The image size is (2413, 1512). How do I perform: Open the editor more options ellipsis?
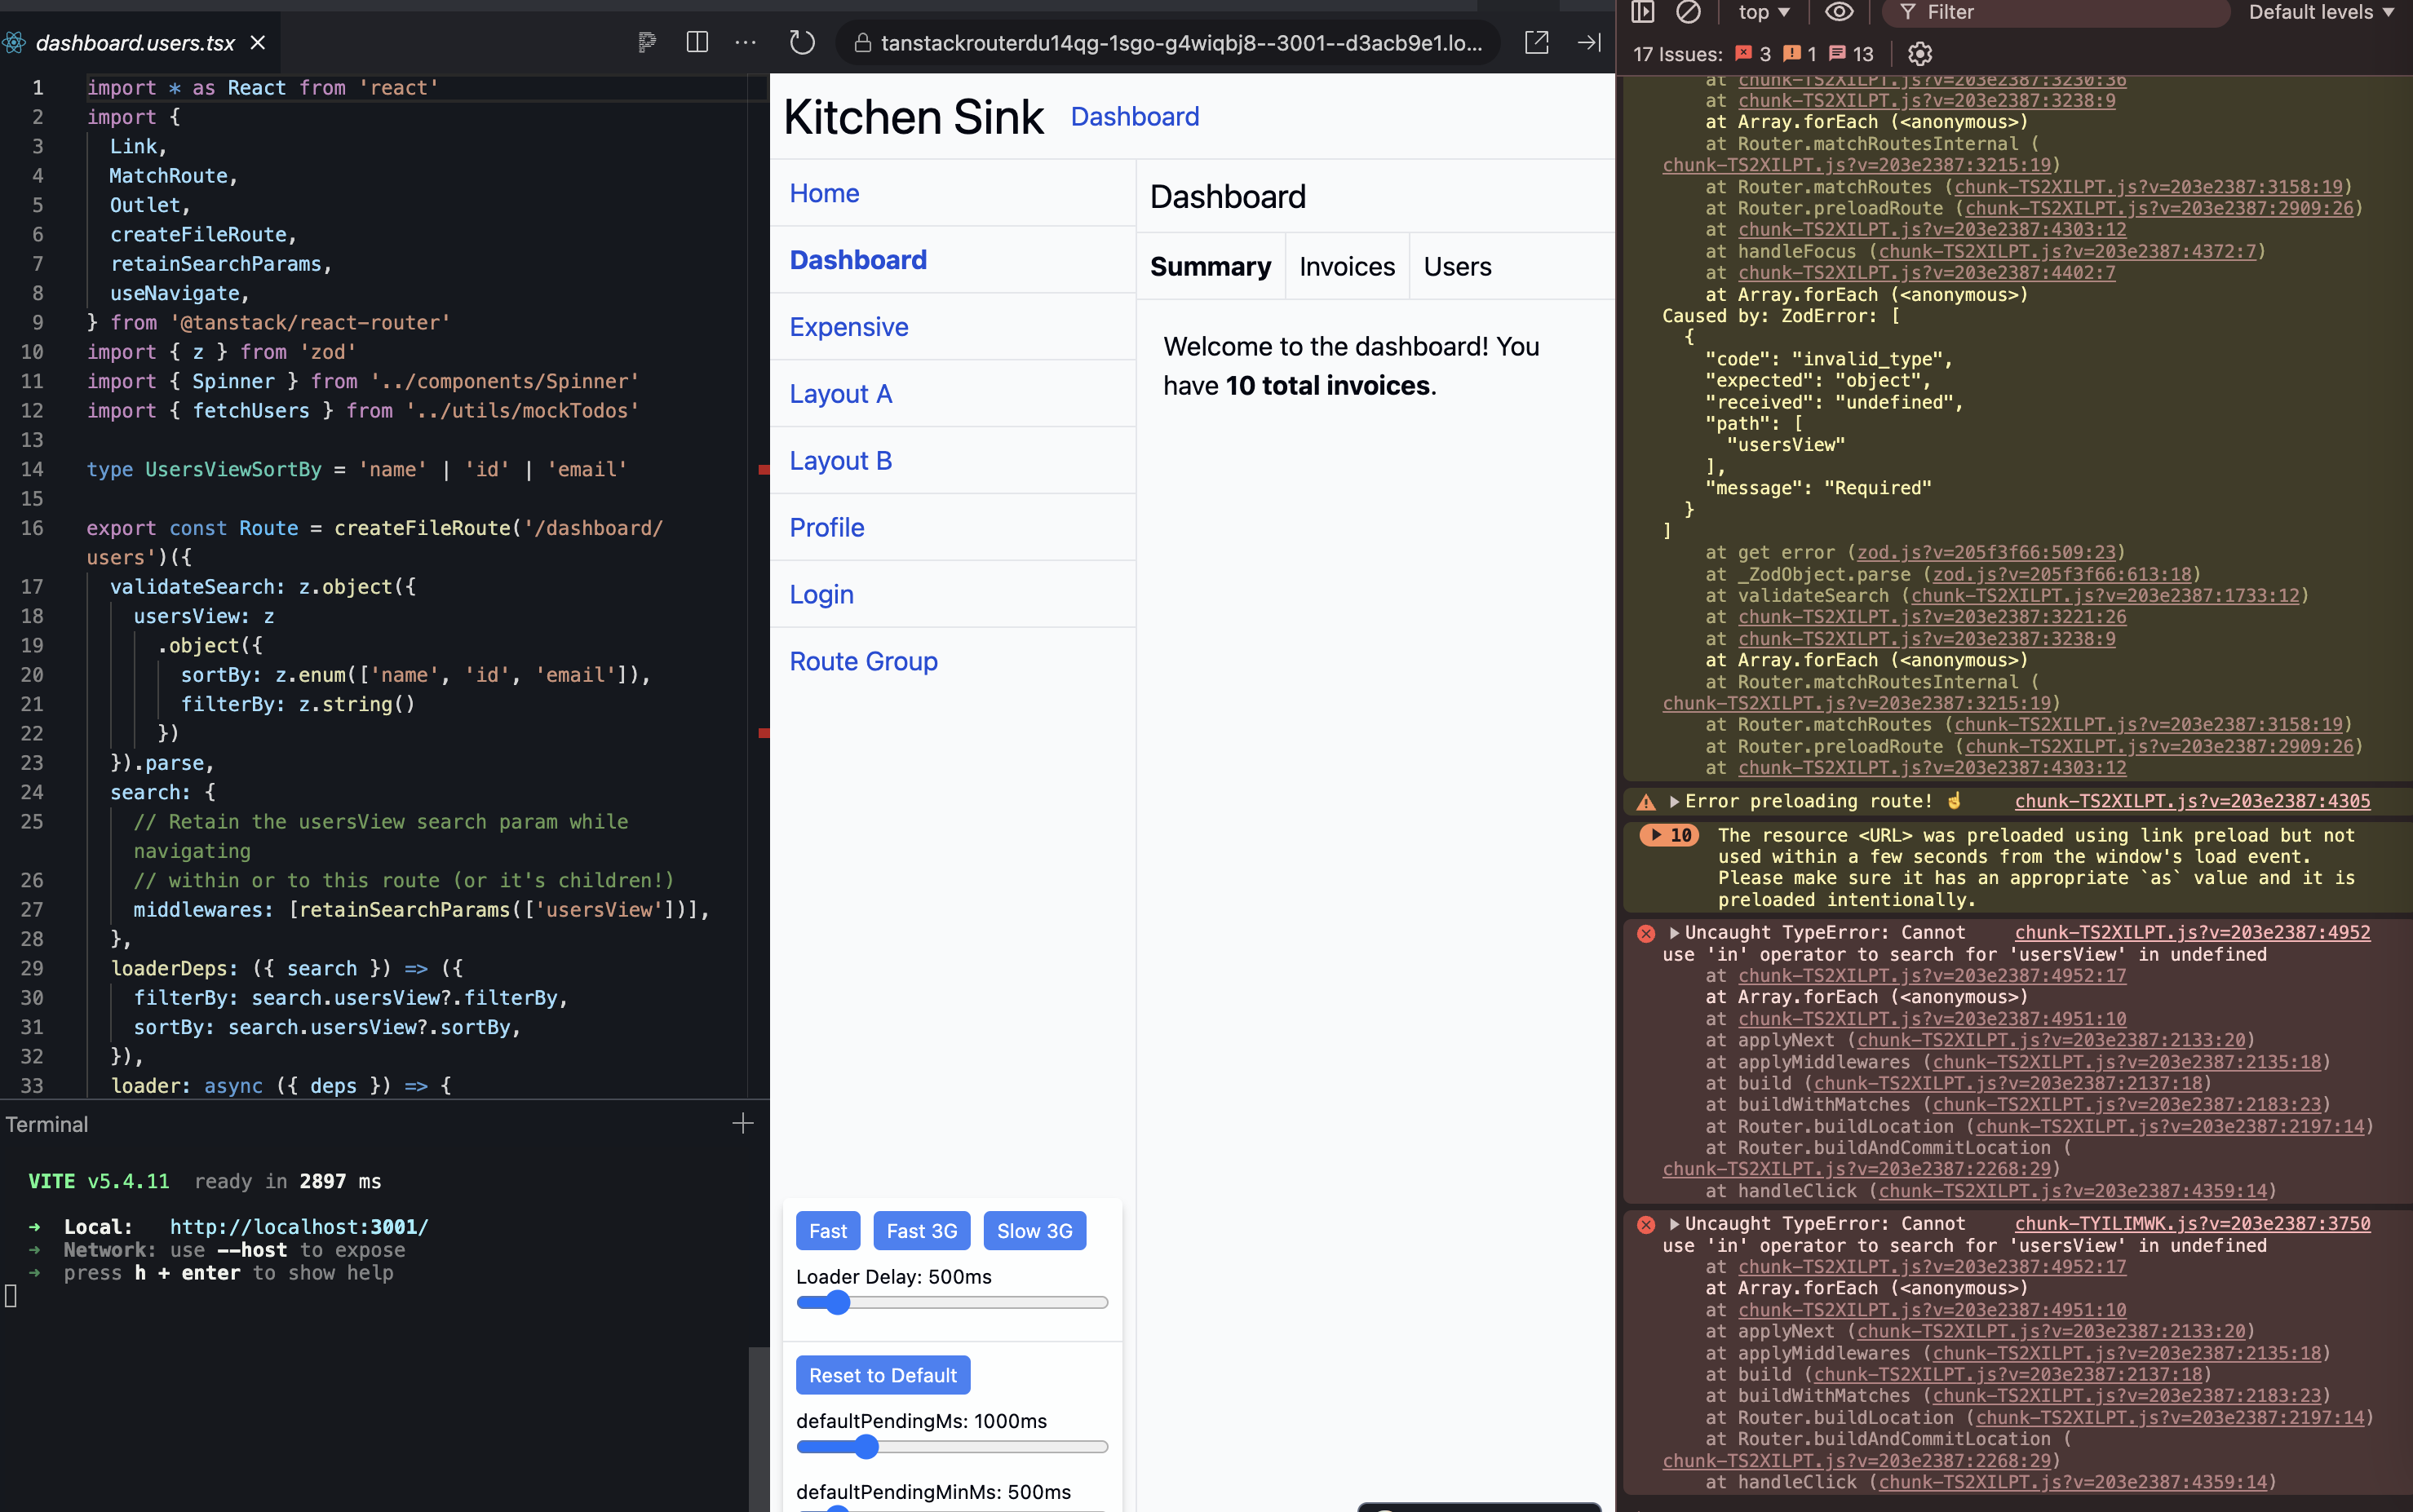click(746, 42)
